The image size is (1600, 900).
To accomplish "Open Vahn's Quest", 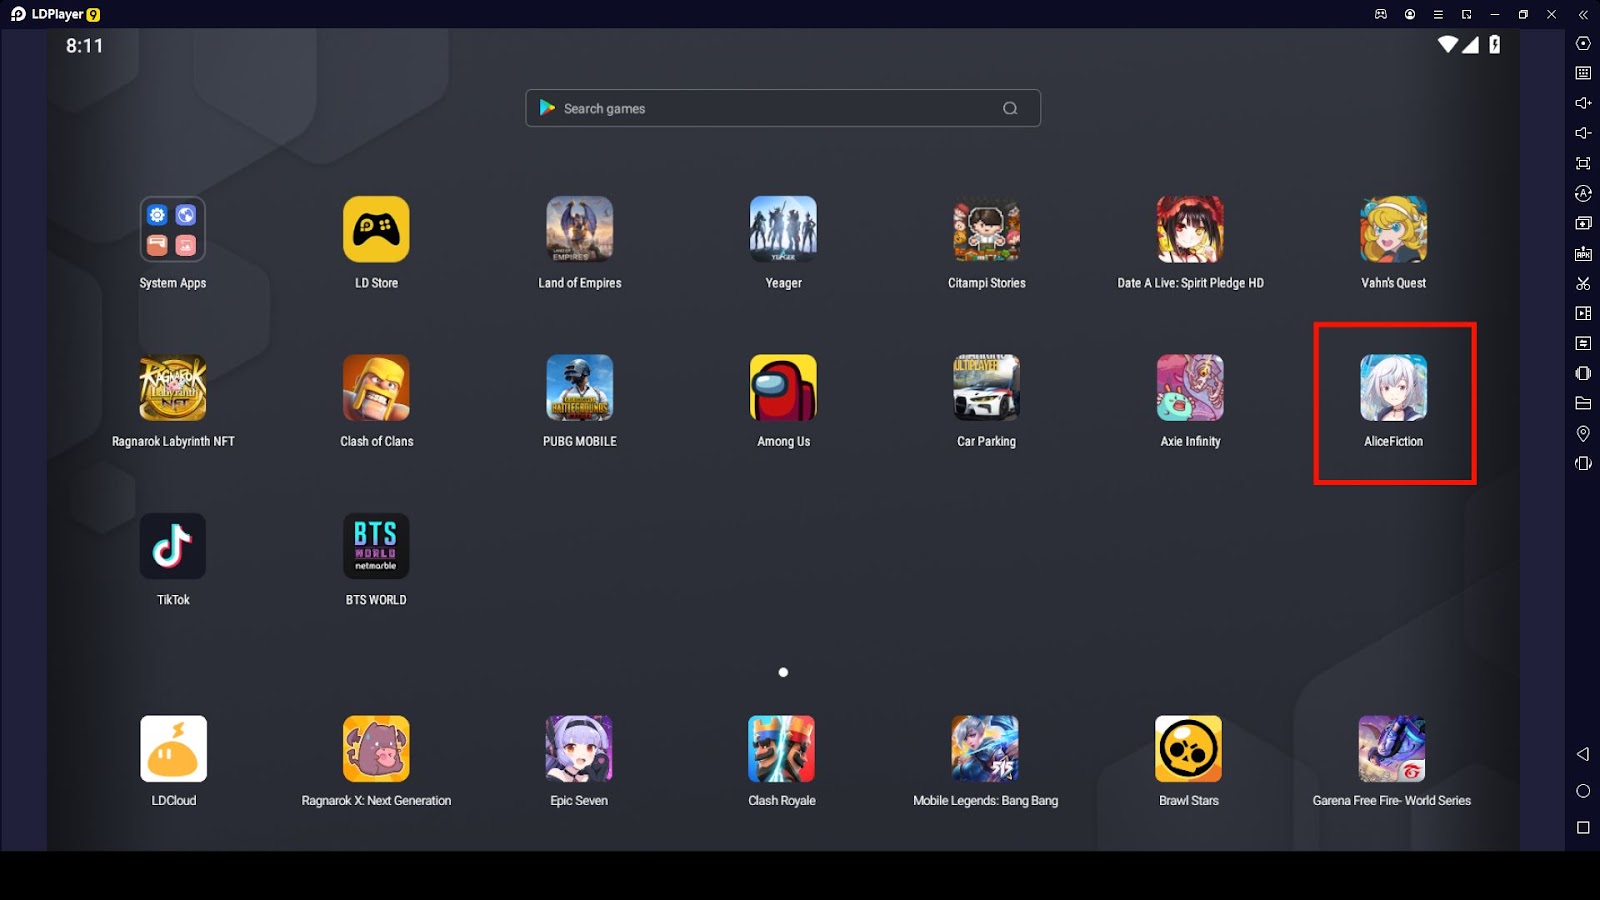I will 1393,229.
